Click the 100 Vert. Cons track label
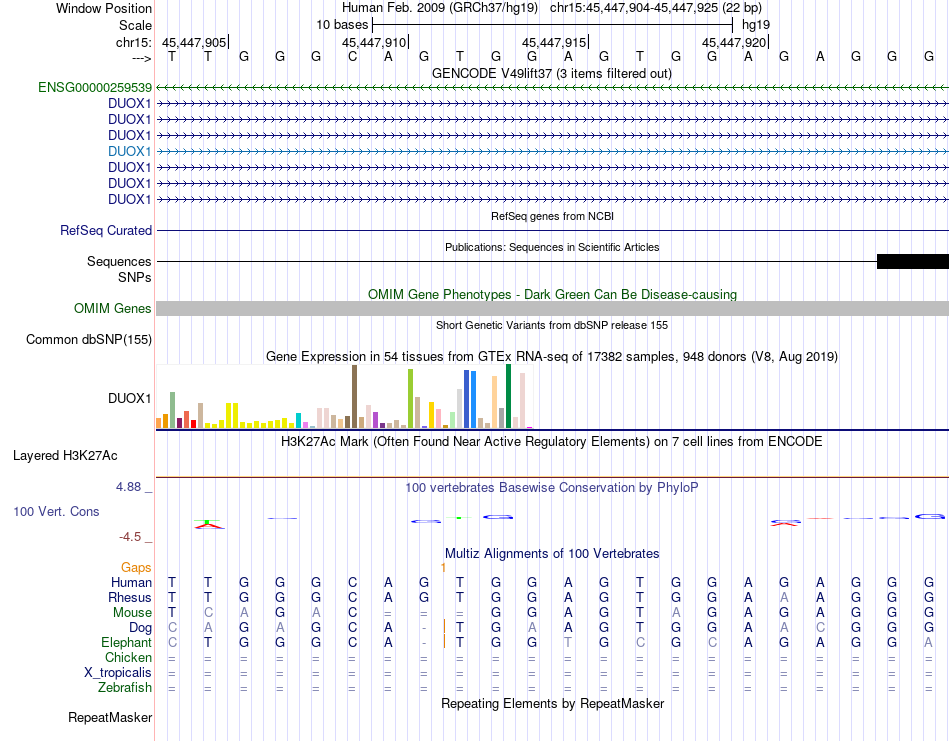This screenshot has height=741, width=950. tap(56, 511)
